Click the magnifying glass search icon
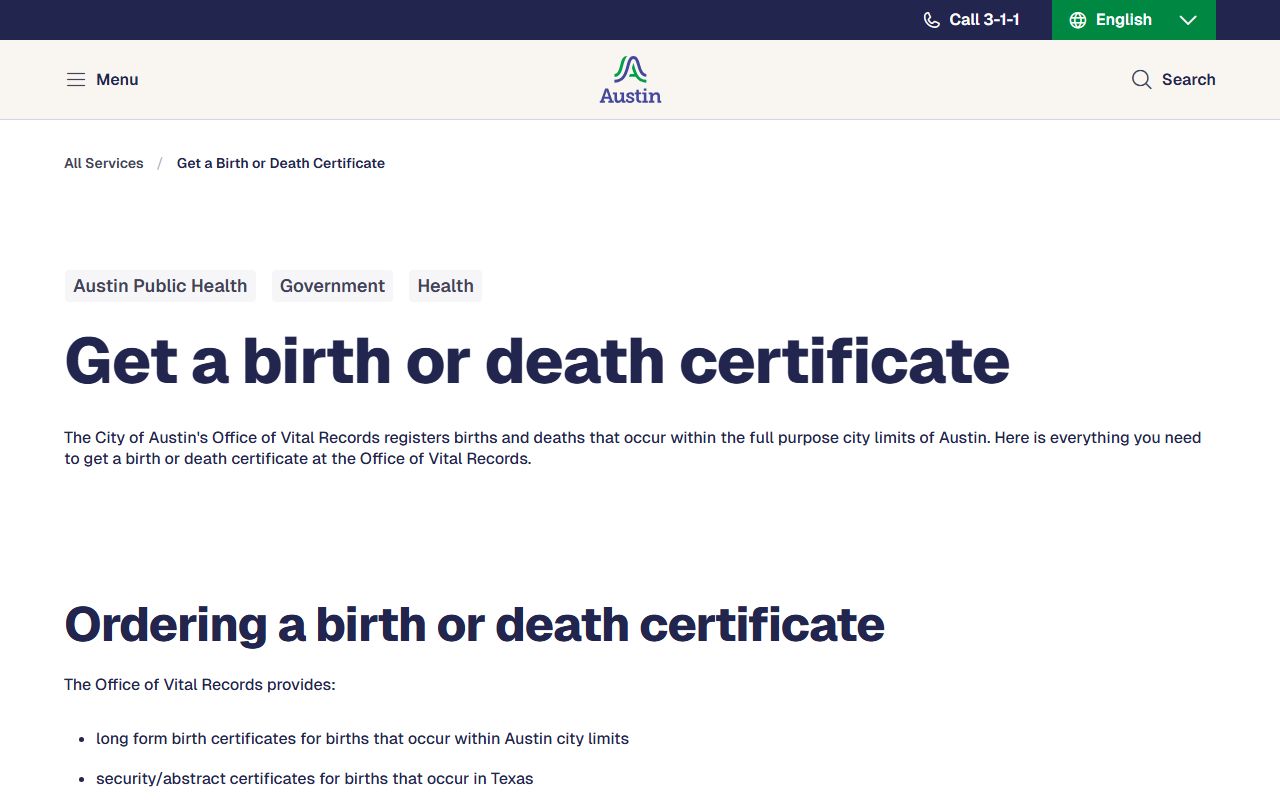Image resolution: width=1280 pixels, height=800 pixels. (x=1141, y=80)
